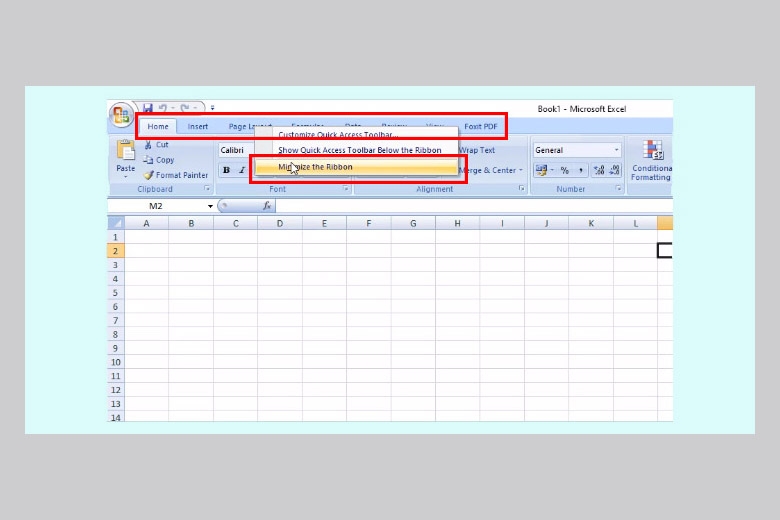Expand Merge & Center dropdown arrow
The image size is (780, 520).
click(x=521, y=170)
